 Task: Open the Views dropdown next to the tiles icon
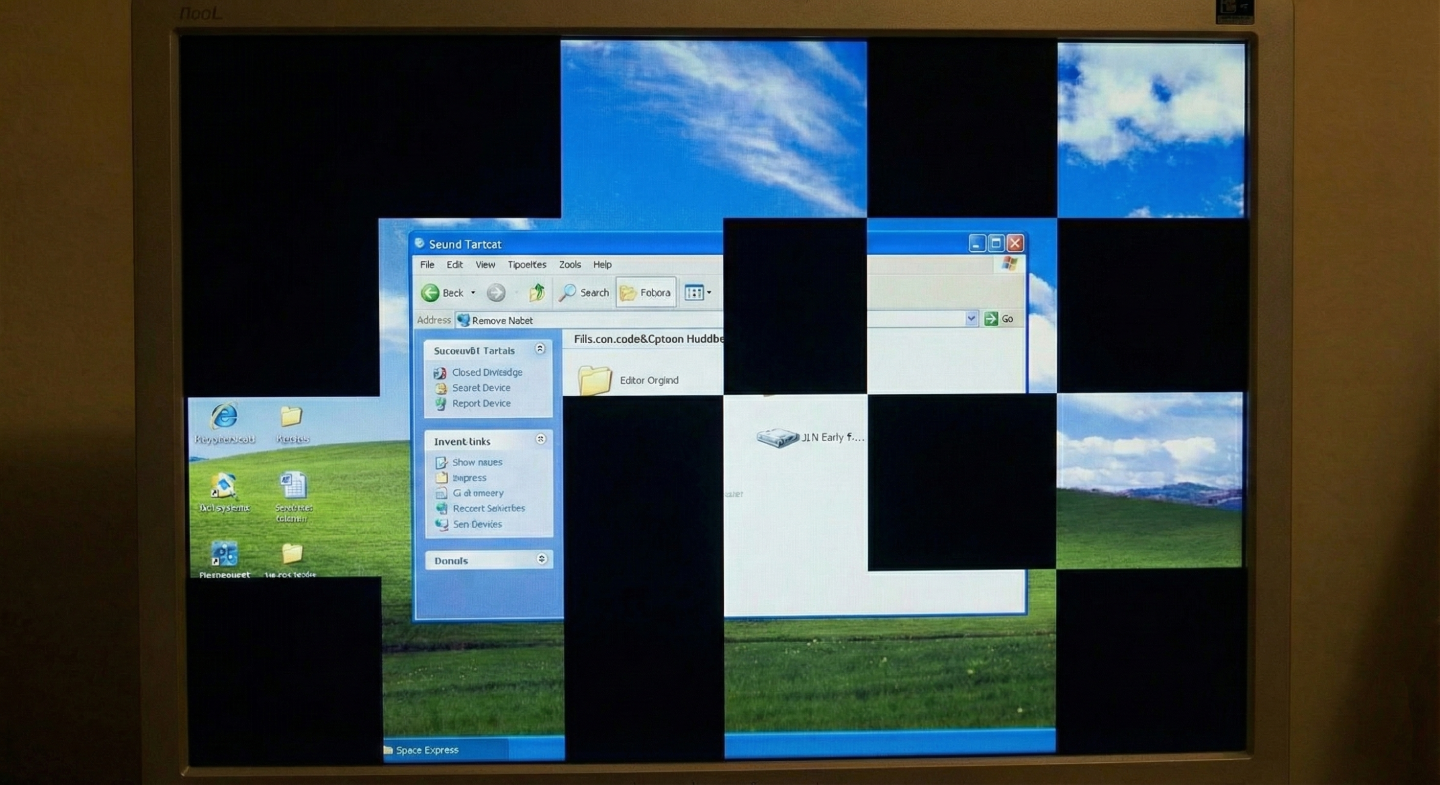708,292
